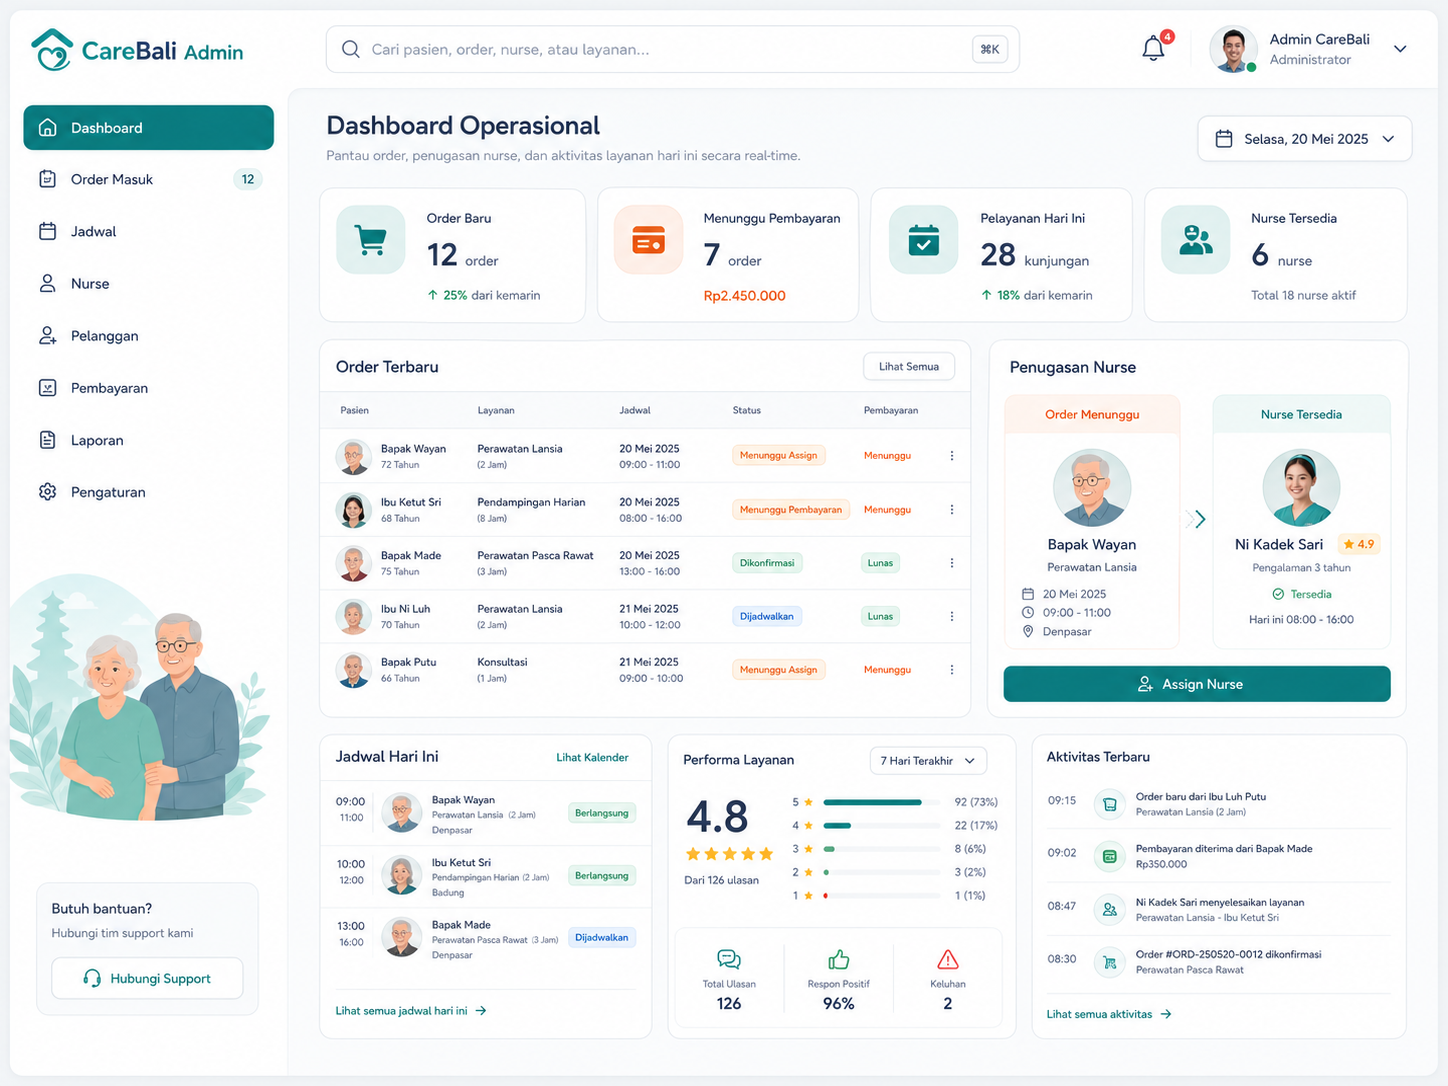Open row menu for Ibu Ni Luh order
1448x1086 pixels.
(951, 617)
